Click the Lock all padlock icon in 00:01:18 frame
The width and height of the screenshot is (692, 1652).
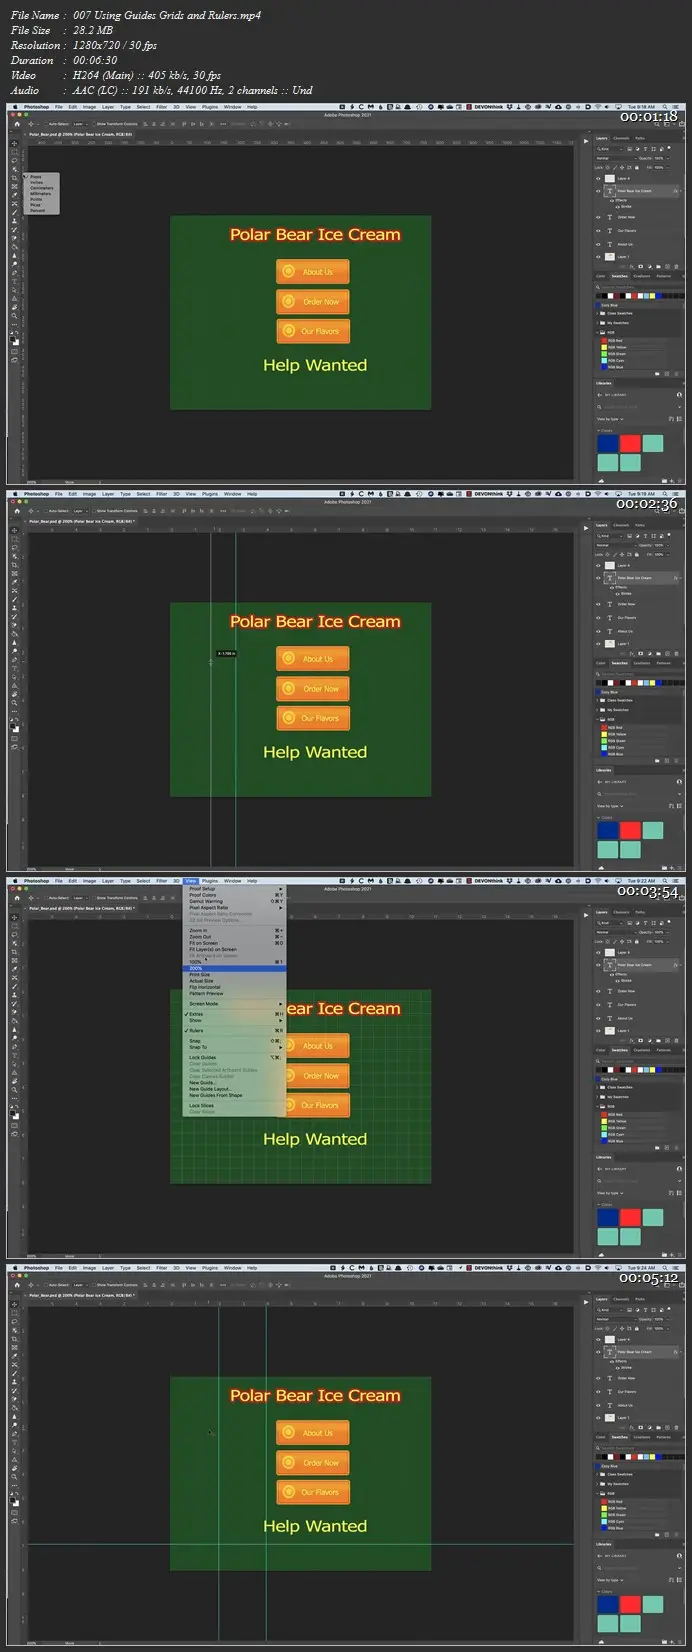pos(637,168)
